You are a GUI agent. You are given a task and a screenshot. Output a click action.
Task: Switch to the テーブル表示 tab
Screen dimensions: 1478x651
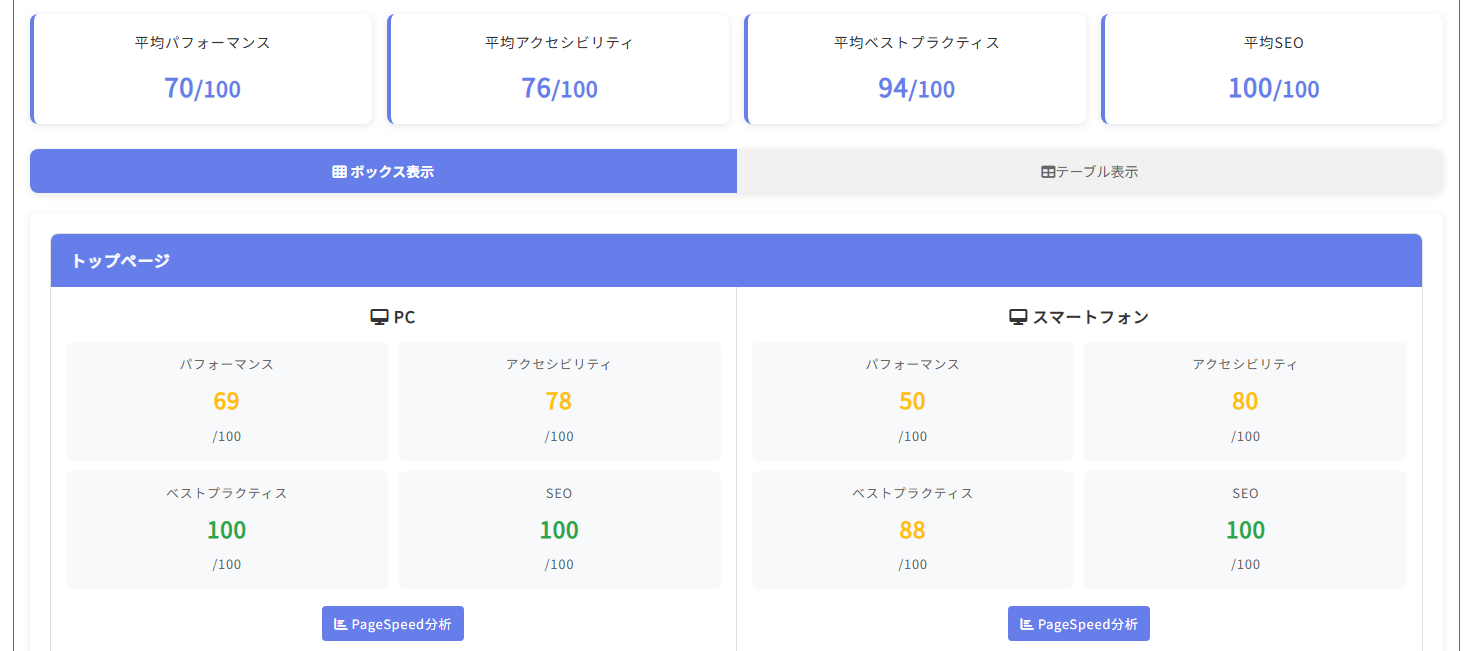click(x=1090, y=172)
